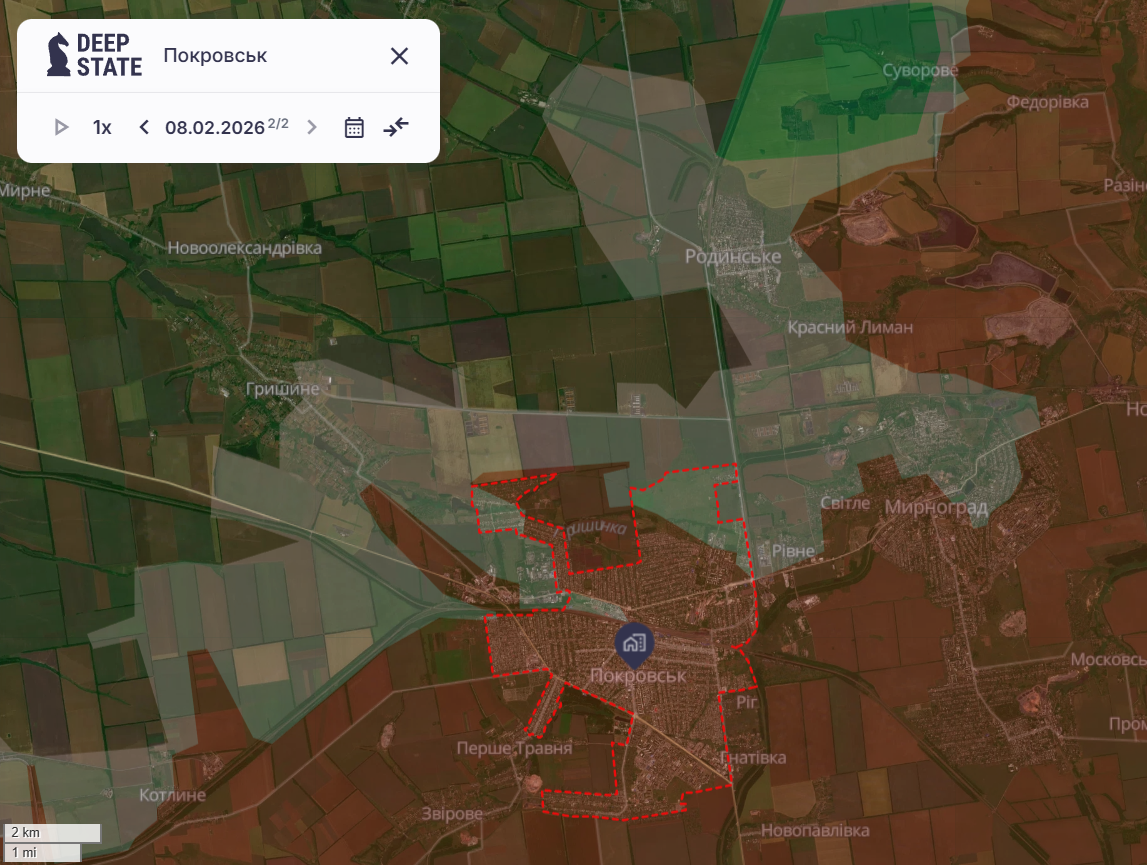Image resolution: width=1147 pixels, height=865 pixels.
Task: Click the Покровськ panel title
Action: [x=215, y=56]
